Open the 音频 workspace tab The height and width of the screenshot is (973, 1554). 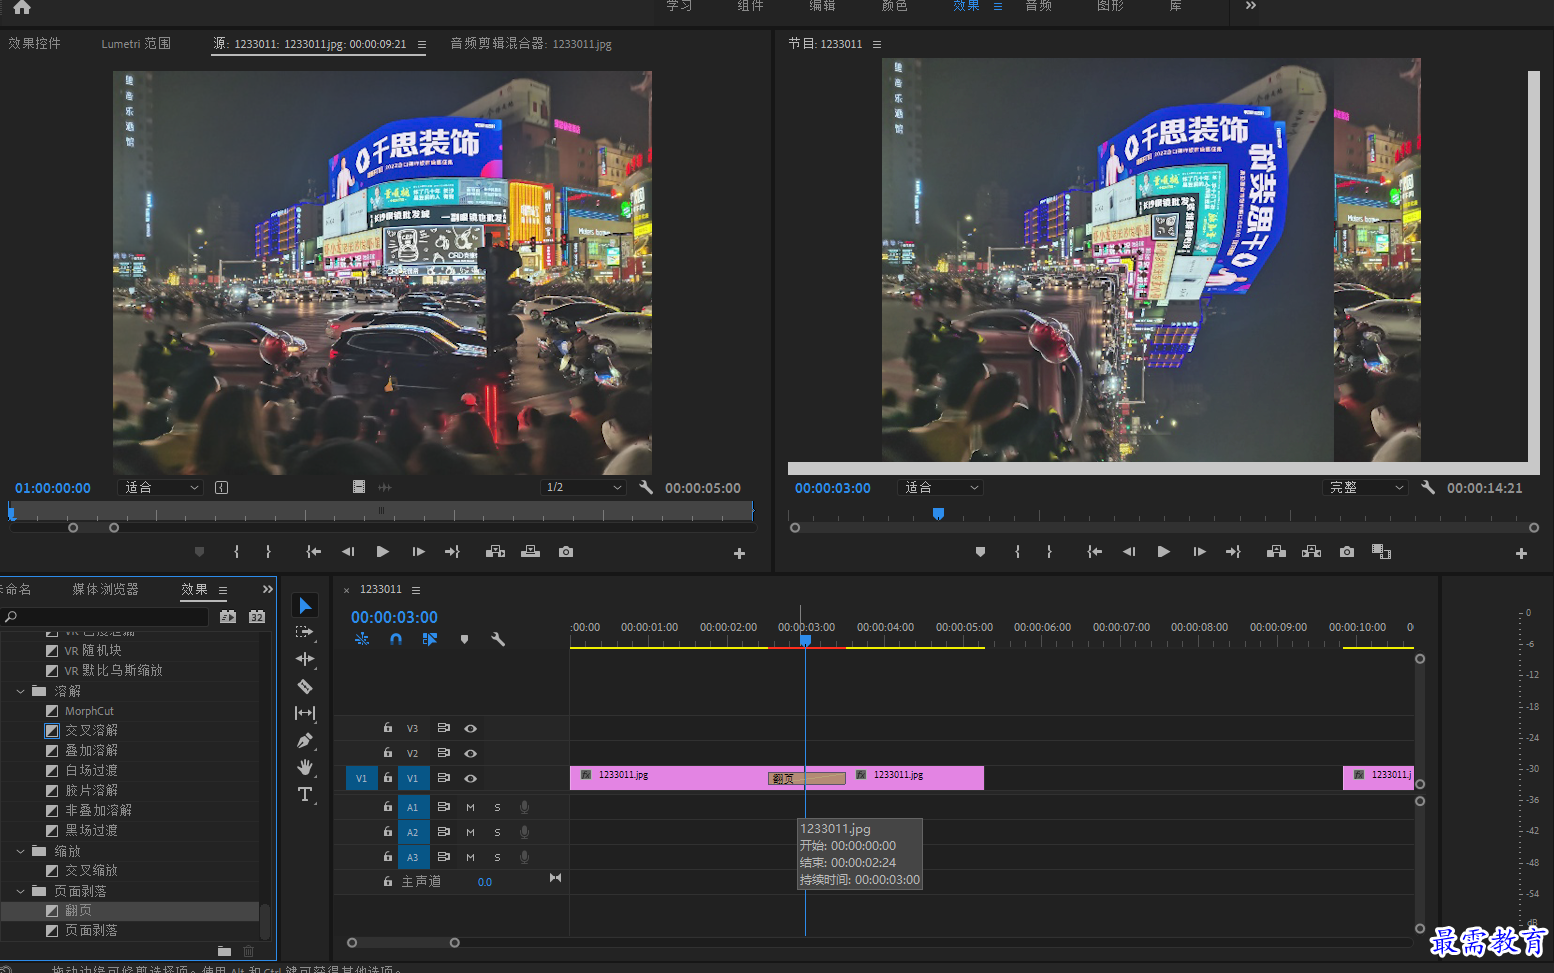pos(1038,6)
